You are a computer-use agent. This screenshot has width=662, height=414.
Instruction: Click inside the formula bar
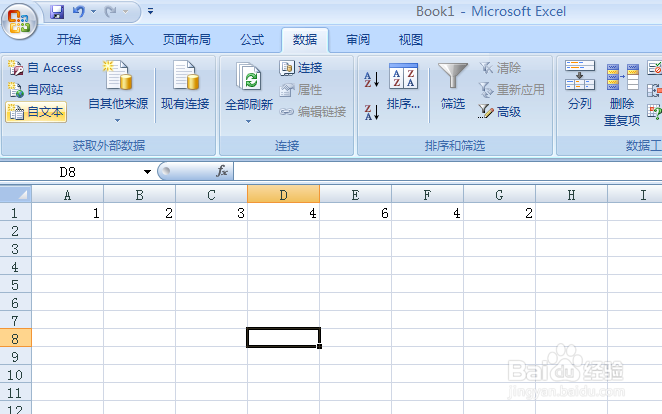(448, 172)
